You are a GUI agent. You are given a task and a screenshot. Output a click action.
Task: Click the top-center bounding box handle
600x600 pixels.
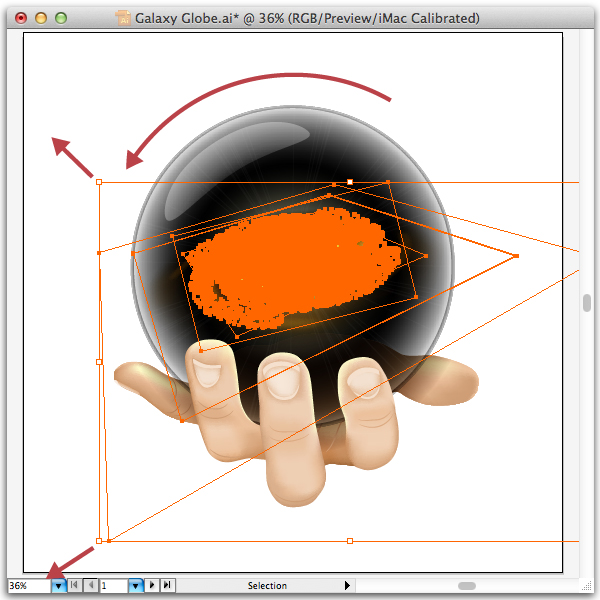coord(350,182)
